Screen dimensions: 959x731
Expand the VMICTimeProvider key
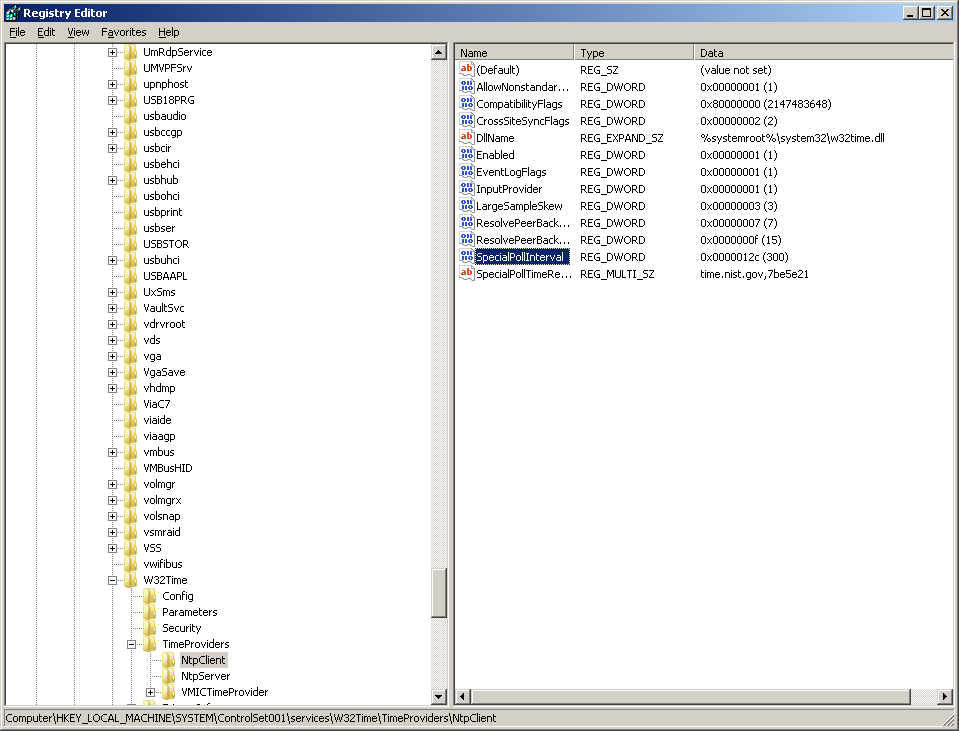pyautogui.click(x=150, y=692)
